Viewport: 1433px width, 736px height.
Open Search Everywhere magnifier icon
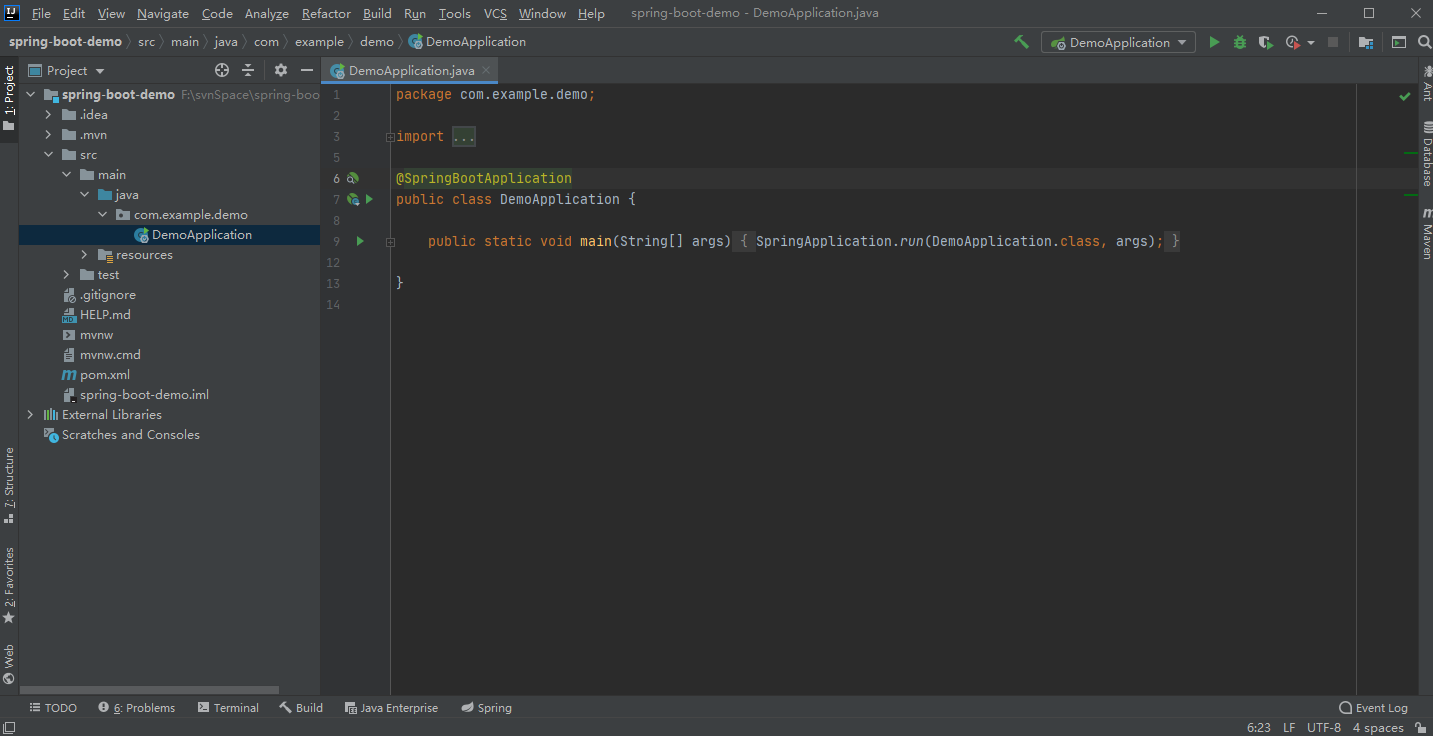click(1425, 42)
